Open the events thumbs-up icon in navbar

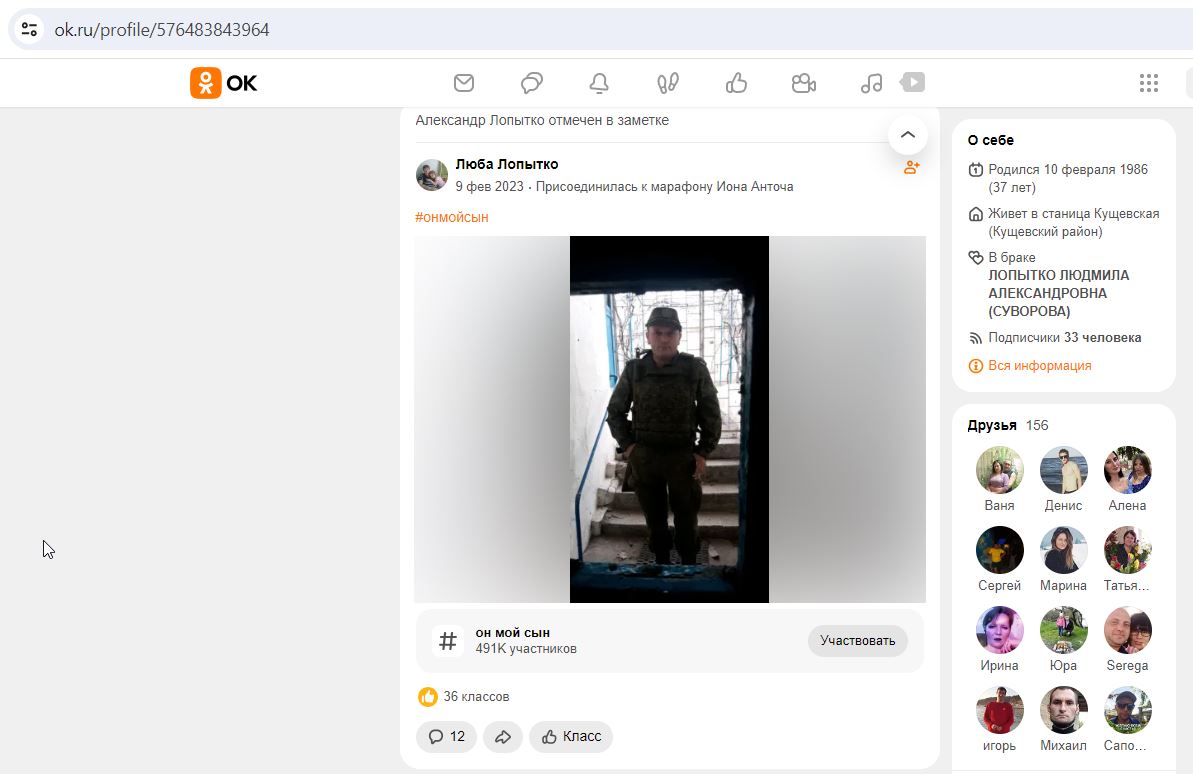pos(736,83)
